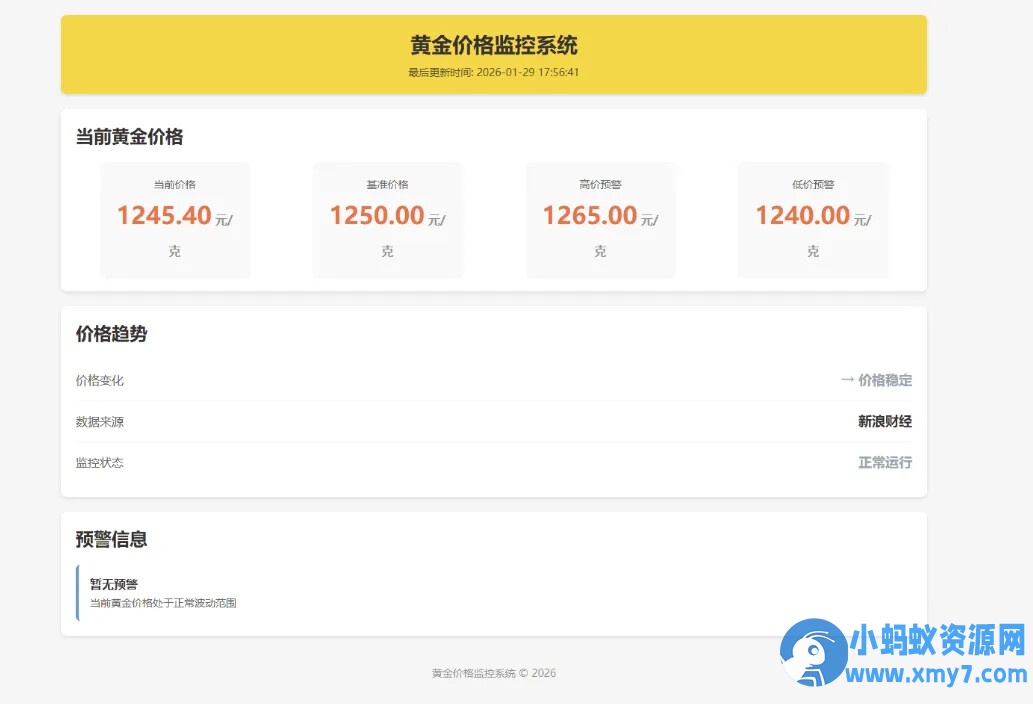Image resolution: width=1033 pixels, height=704 pixels.
Task: Select the 低价预警 card
Action: coord(812,219)
